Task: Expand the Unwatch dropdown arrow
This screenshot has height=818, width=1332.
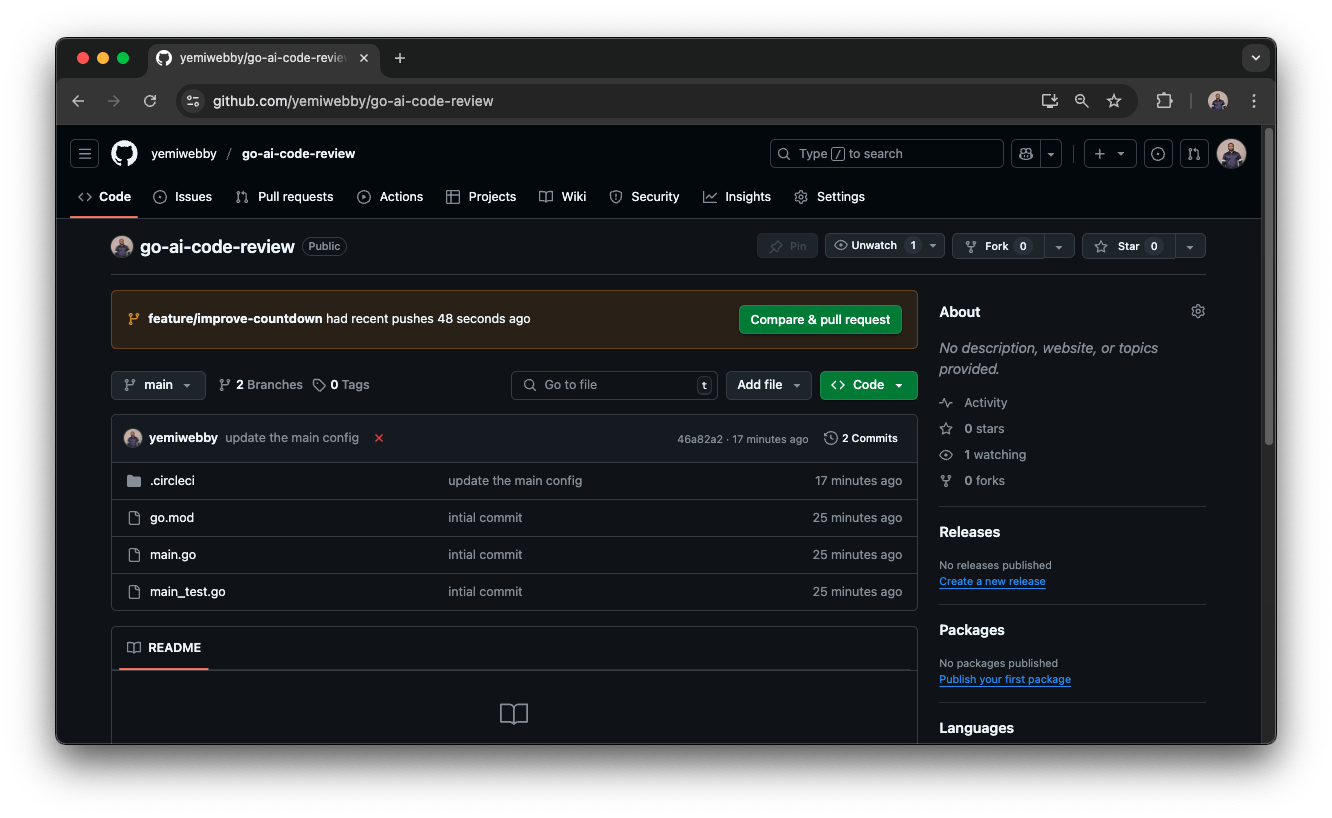Action: [933, 245]
